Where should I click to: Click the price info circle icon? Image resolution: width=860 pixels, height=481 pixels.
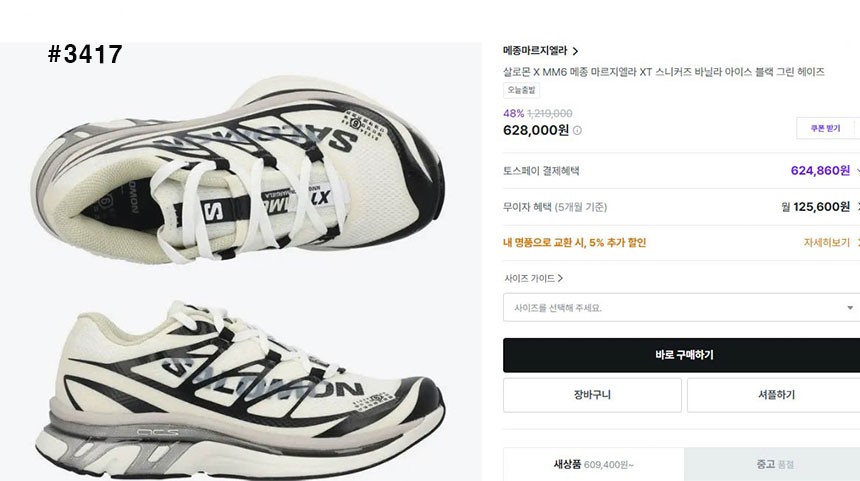pos(577,130)
